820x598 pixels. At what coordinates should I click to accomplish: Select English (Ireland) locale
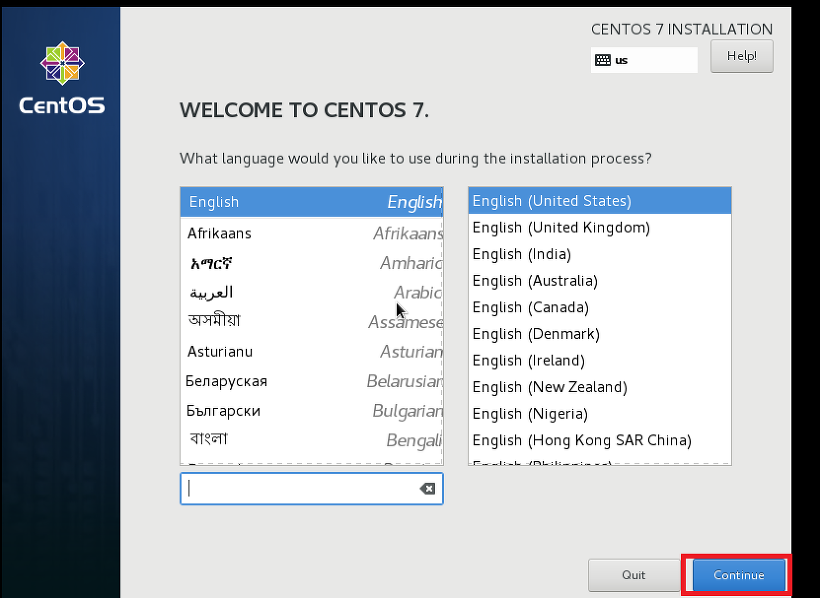(x=600, y=360)
